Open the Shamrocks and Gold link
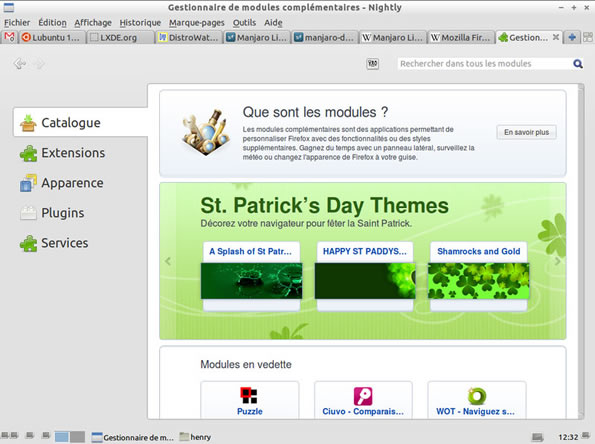 point(479,251)
